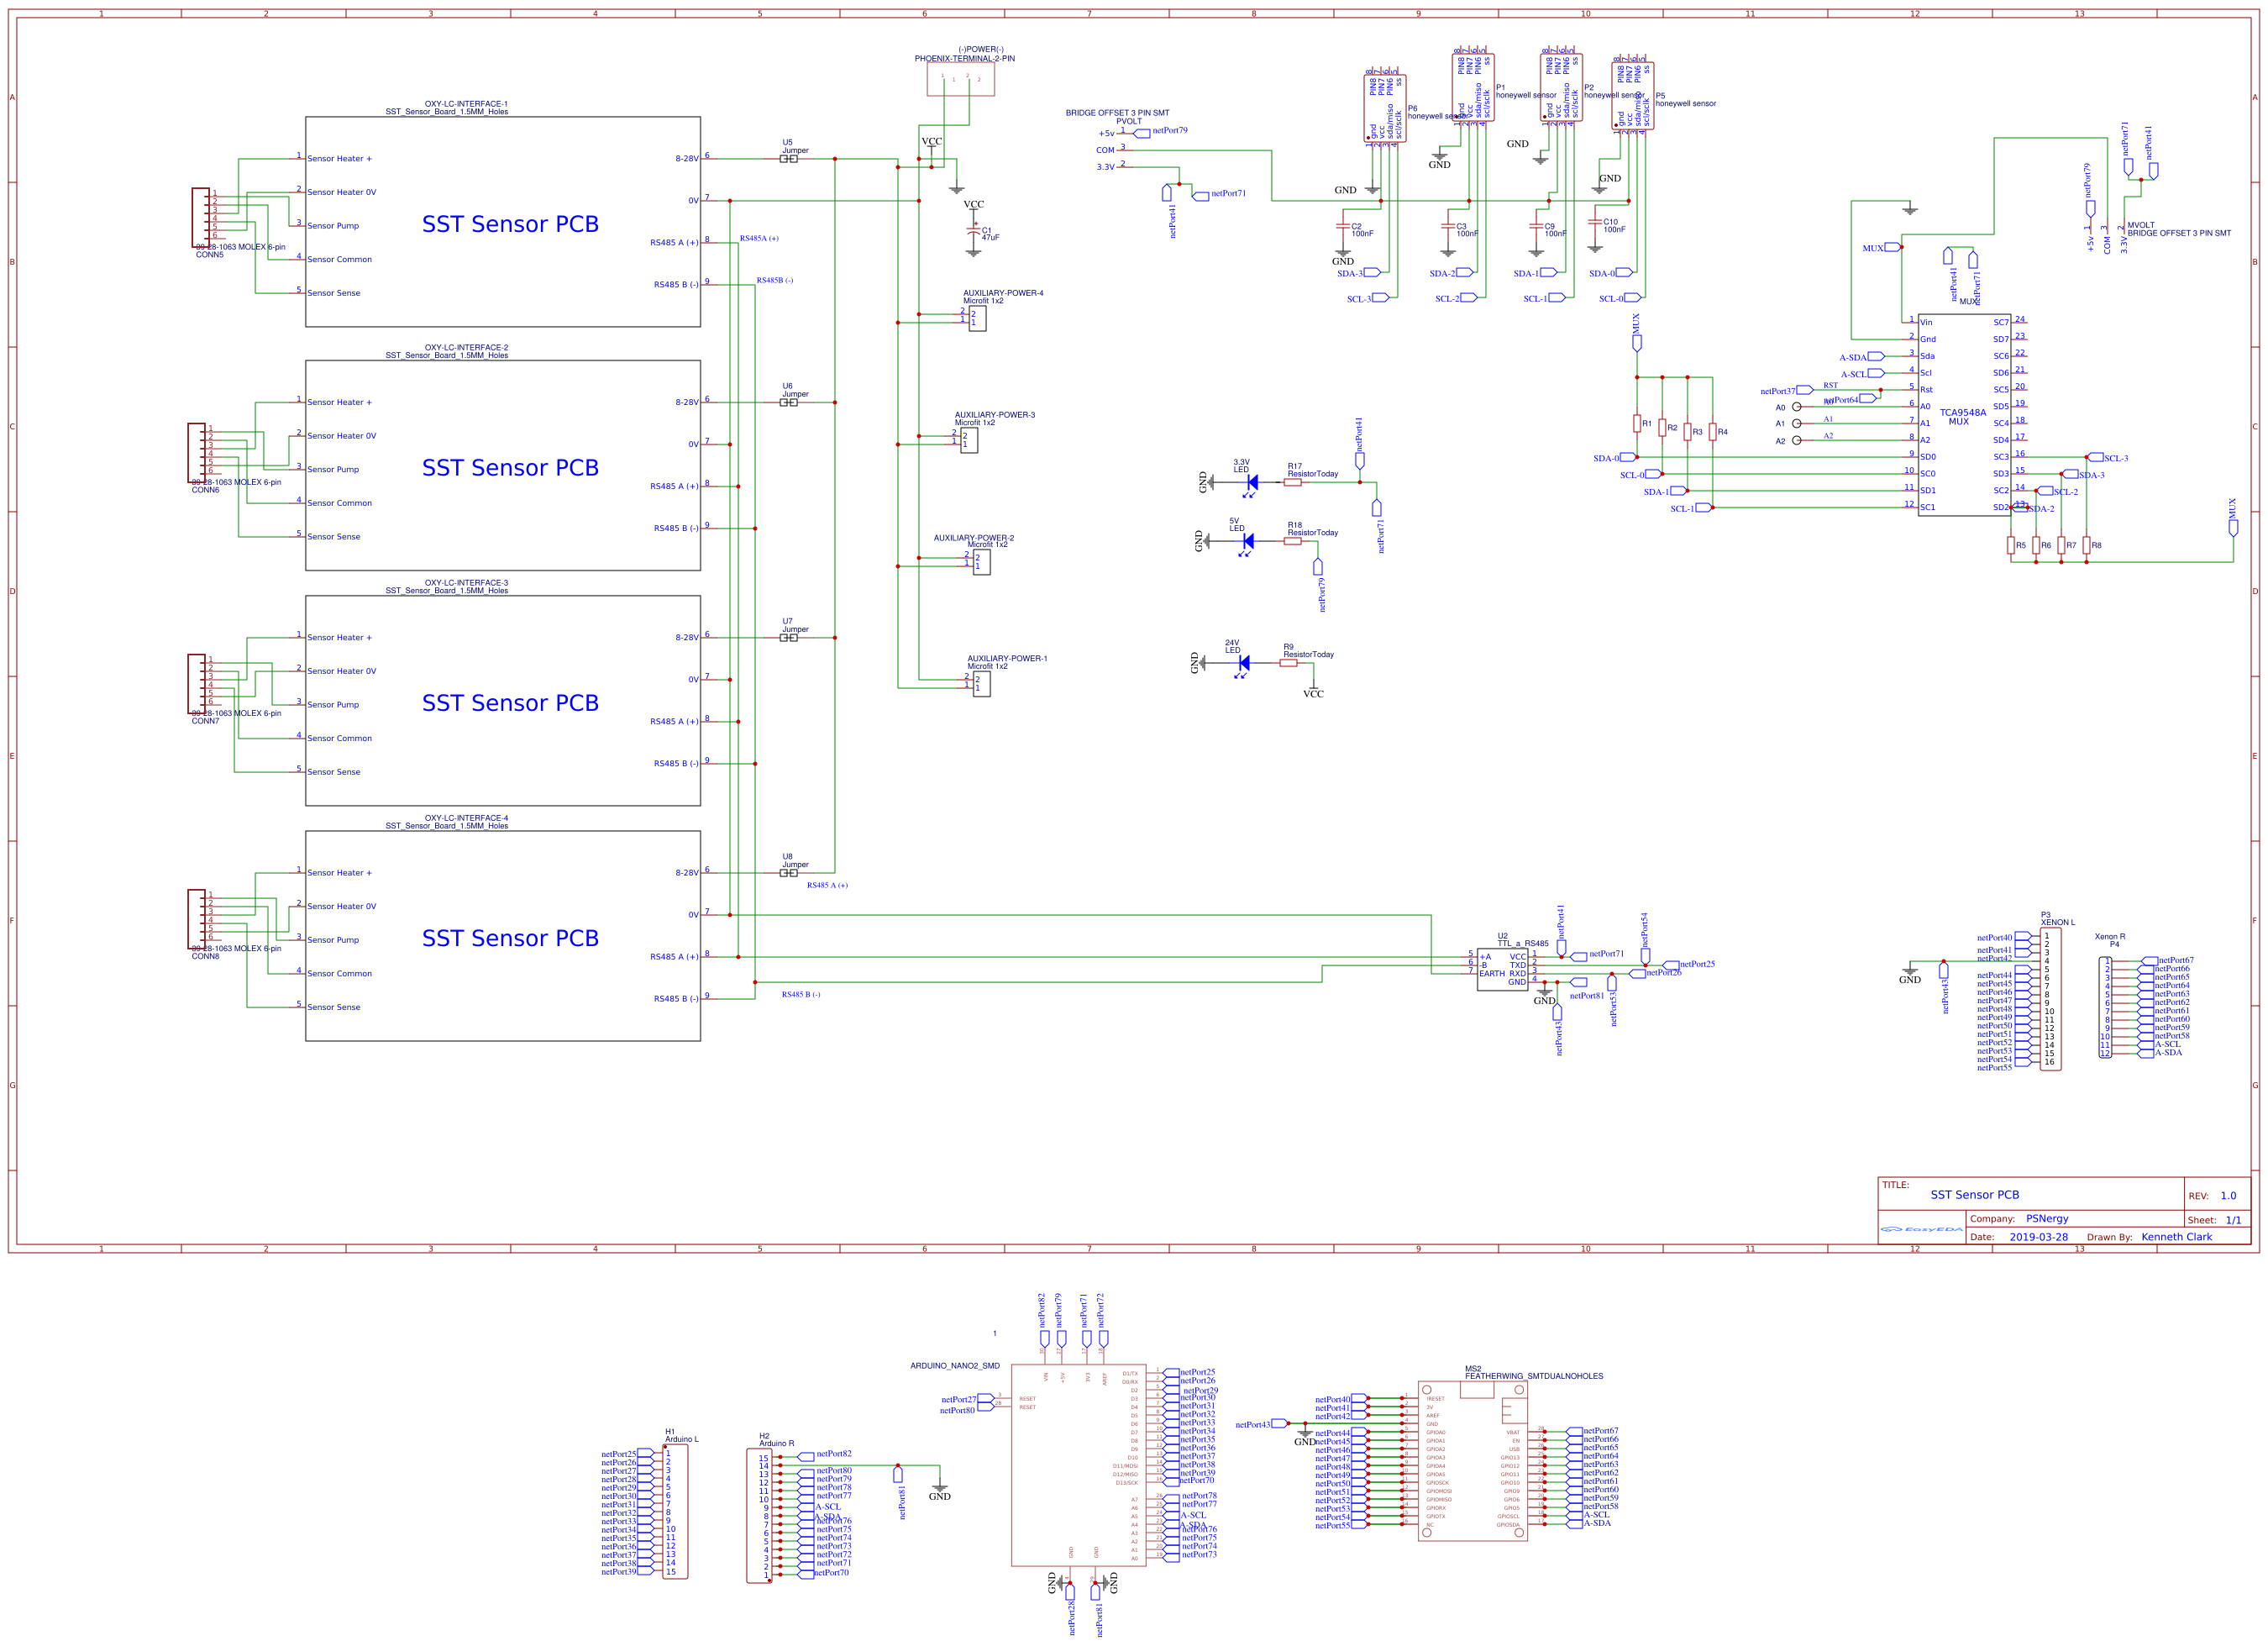Viewport: 2268px width, 1646px height.
Task: Click the AUXILIARY-POWER-4 Microfit connector
Action: (977, 318)
